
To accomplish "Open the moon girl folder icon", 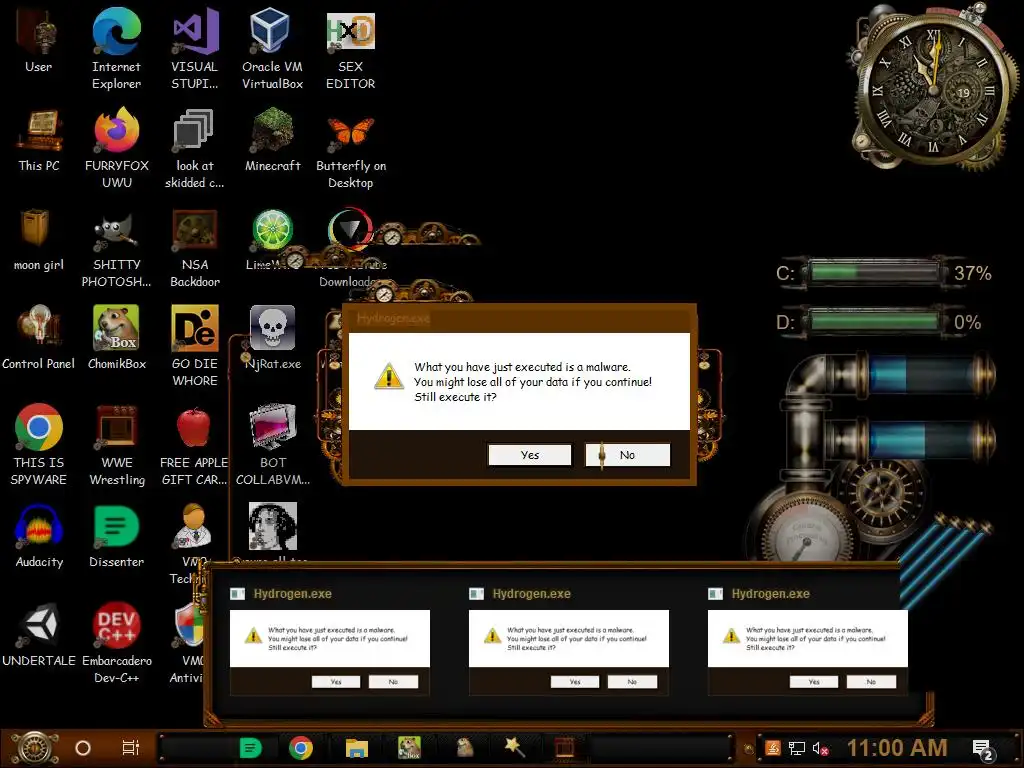I will tap(39, 240).
